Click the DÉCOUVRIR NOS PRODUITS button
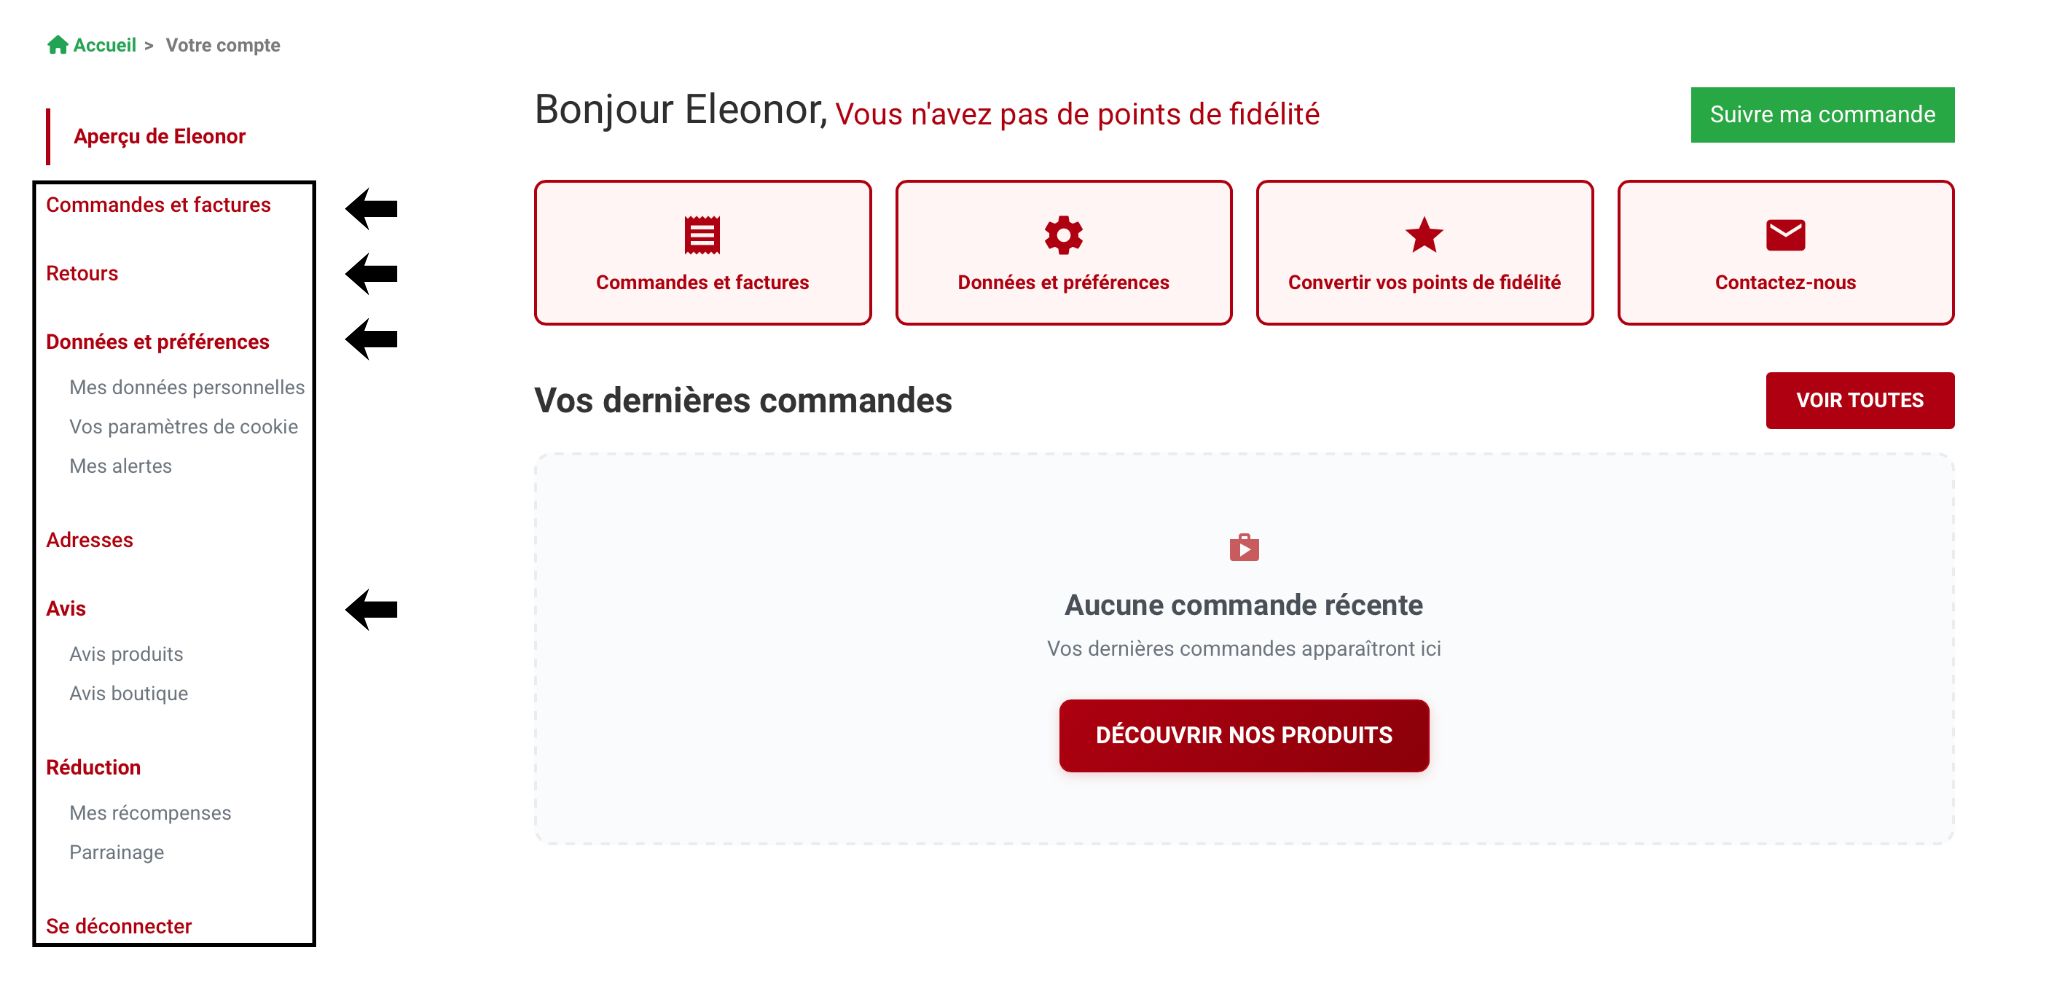2048x997 pixels. coord(1244,735)
